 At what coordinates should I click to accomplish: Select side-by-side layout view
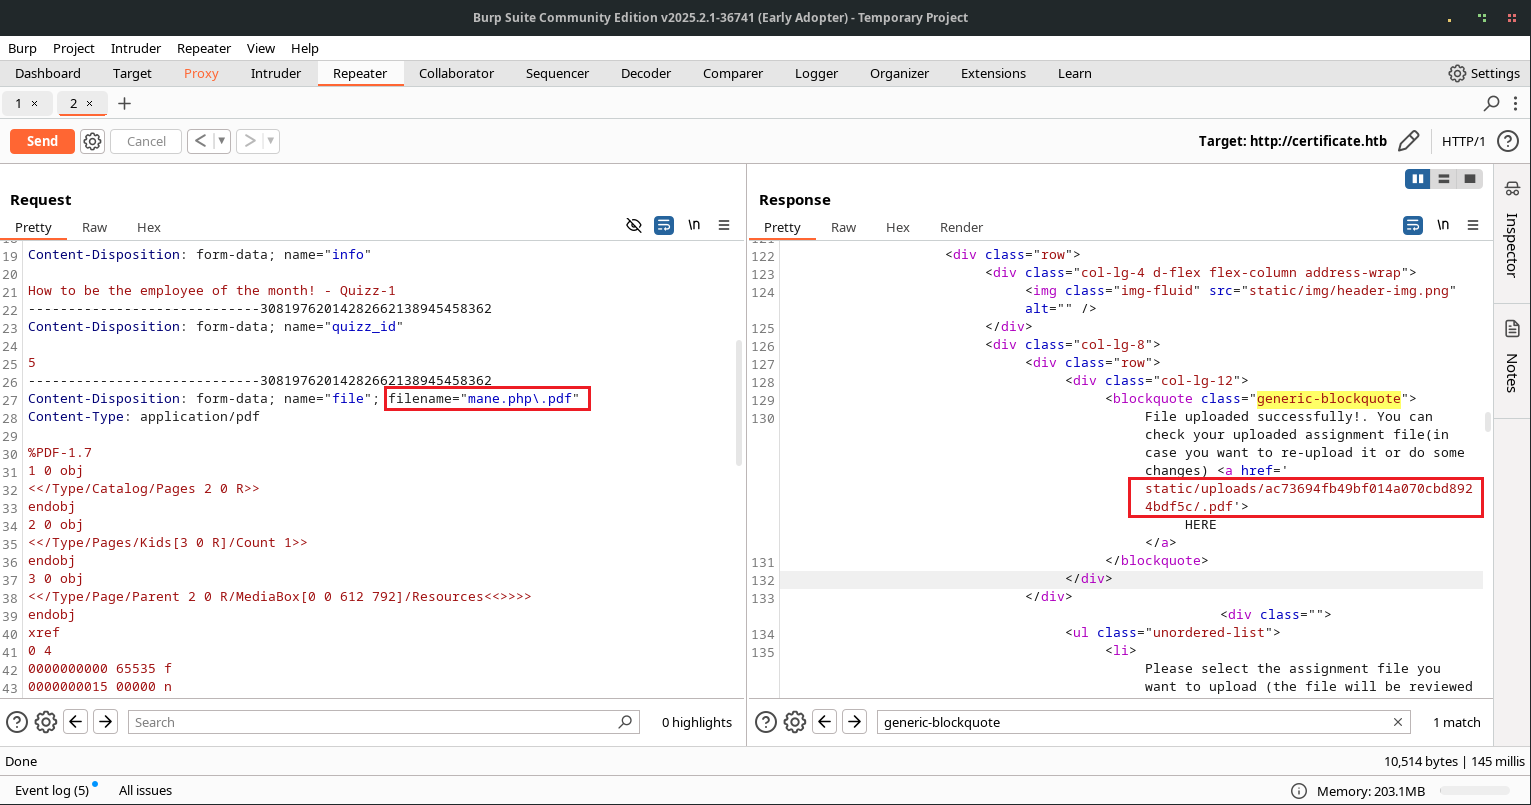[x=1417, y=179]
